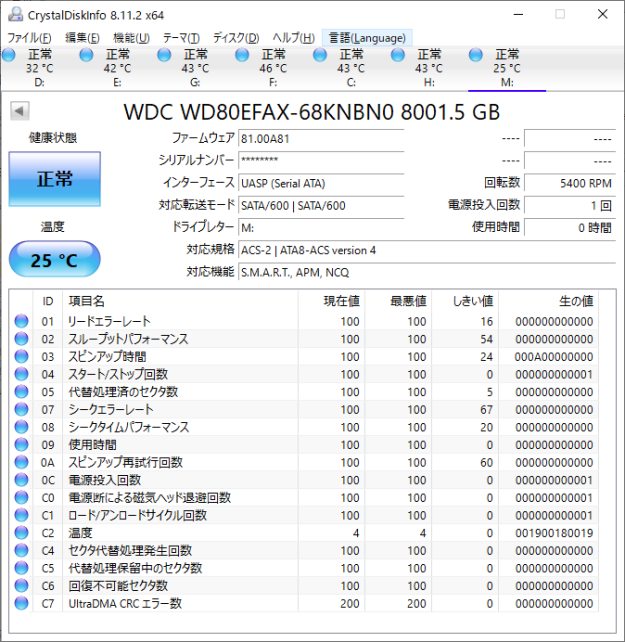Click the 対応機能 field S.M.A.R.T., APM, NCQ
Image resolution: width=625 pixels, height=642 pixels.
pyautogui.click(x=427, y=272)
